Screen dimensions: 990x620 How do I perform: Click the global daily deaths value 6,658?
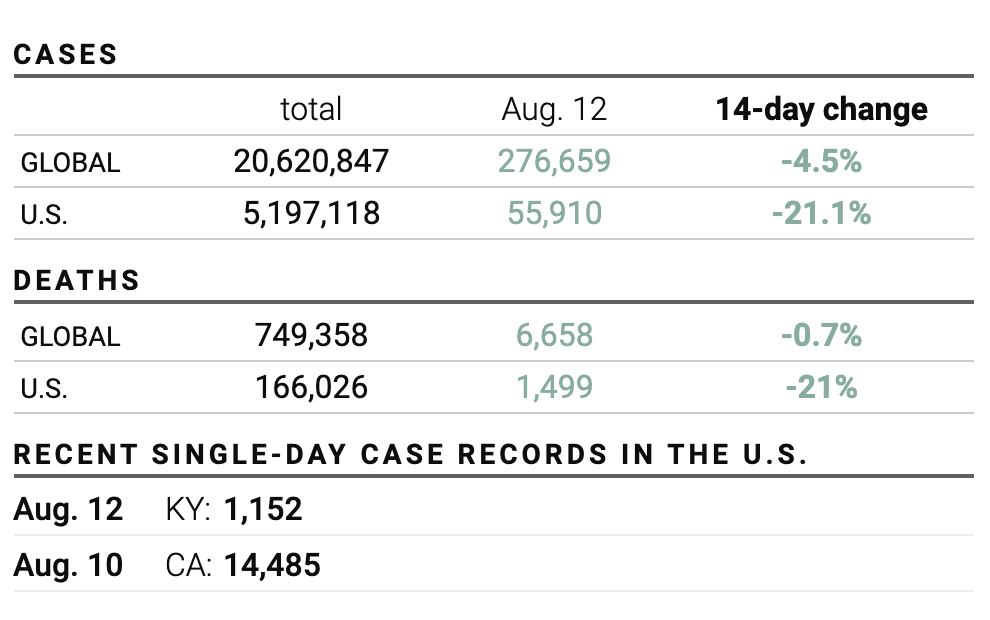click(x=554, y=335)
